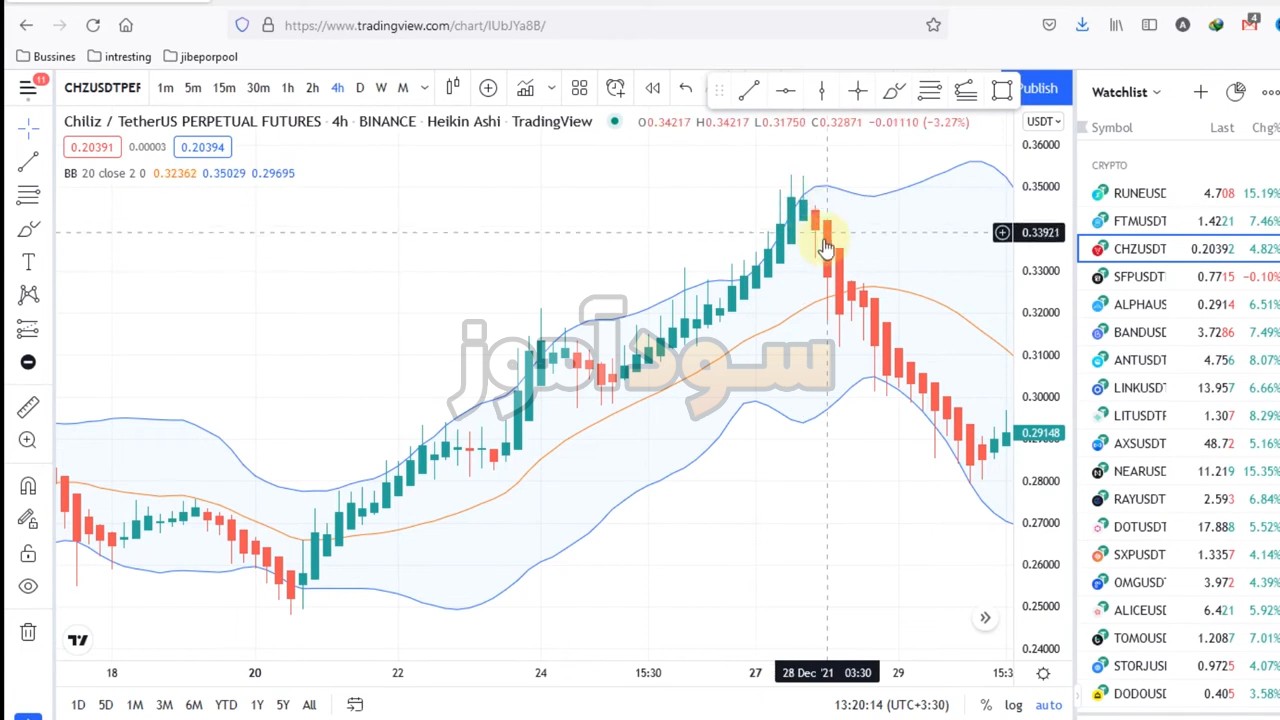
Task: Set date range to 1D
Action: [78, 705]
